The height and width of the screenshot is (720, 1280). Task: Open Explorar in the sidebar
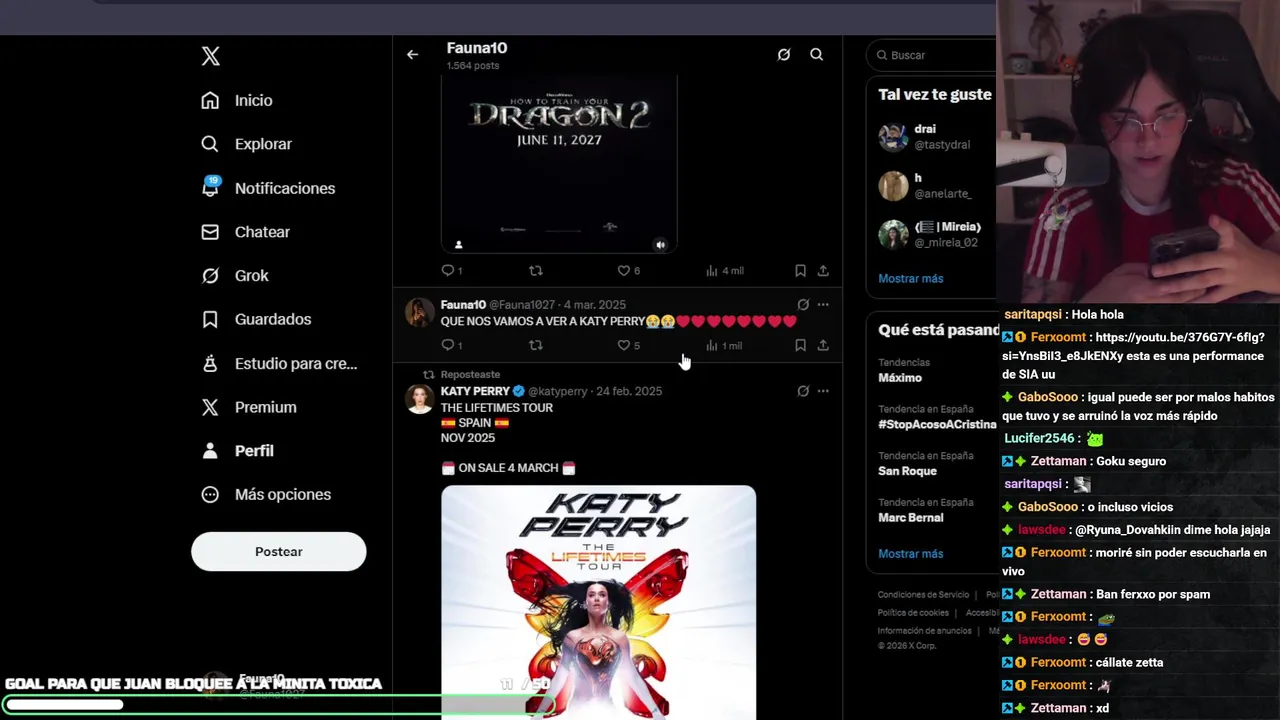(246, 144)
